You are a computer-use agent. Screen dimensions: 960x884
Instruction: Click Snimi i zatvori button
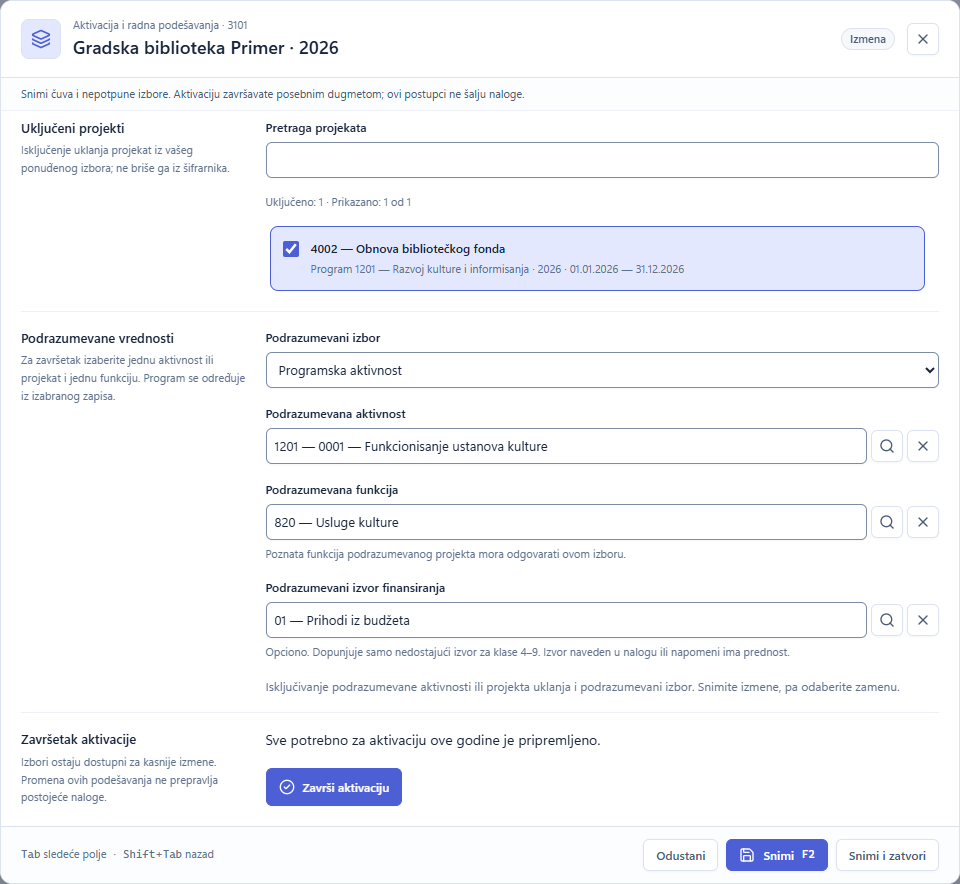[x=887, y=855]
